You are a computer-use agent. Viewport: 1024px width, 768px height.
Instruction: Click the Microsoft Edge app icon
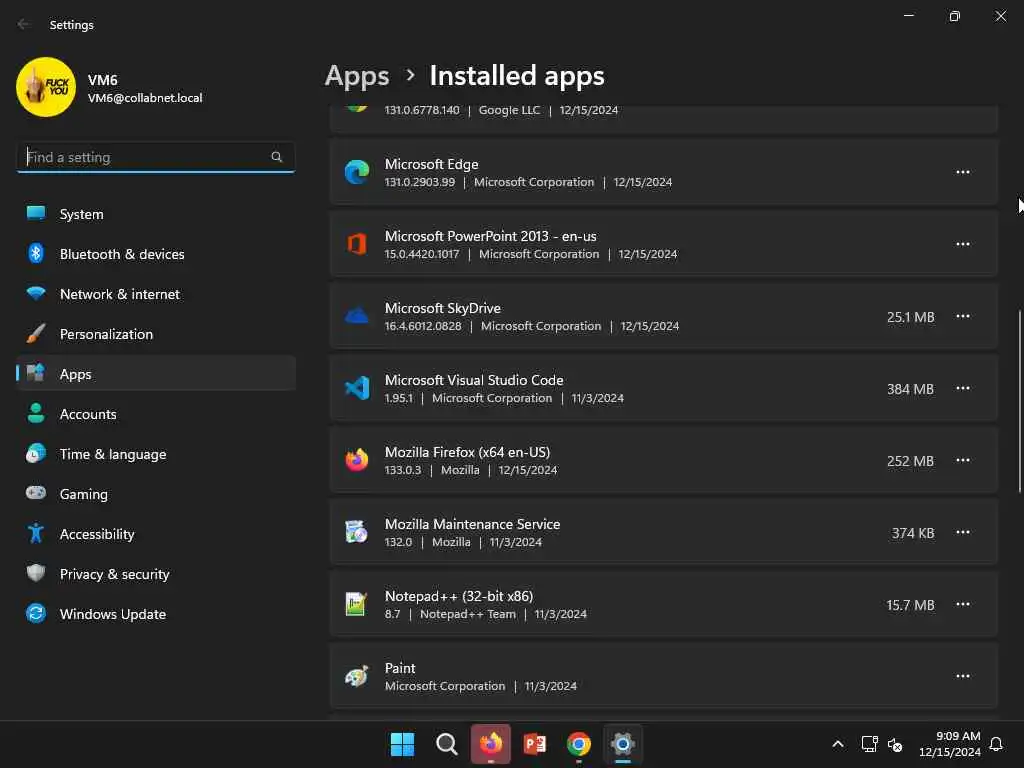point(357,172)
